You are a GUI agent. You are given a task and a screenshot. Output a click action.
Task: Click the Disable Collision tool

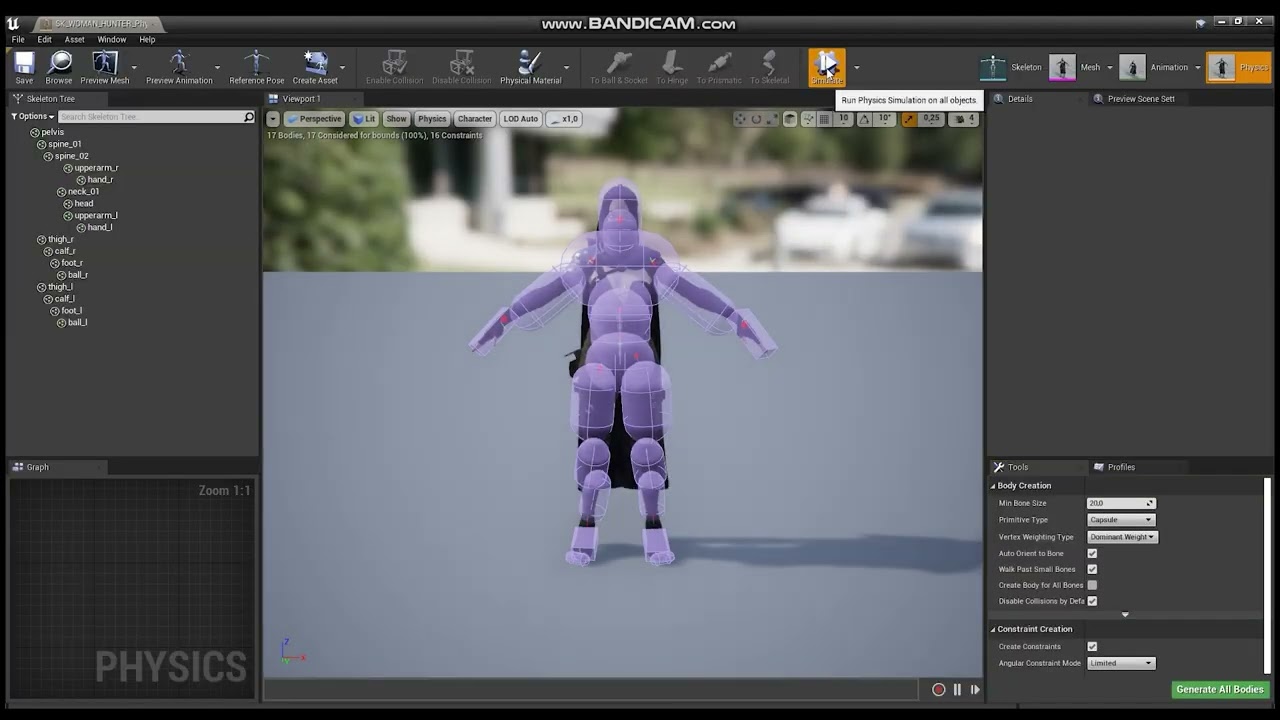point(461,68)
